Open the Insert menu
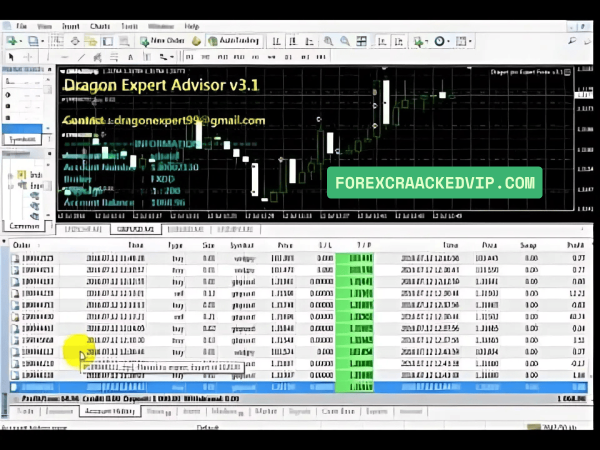 pos(70,26)
